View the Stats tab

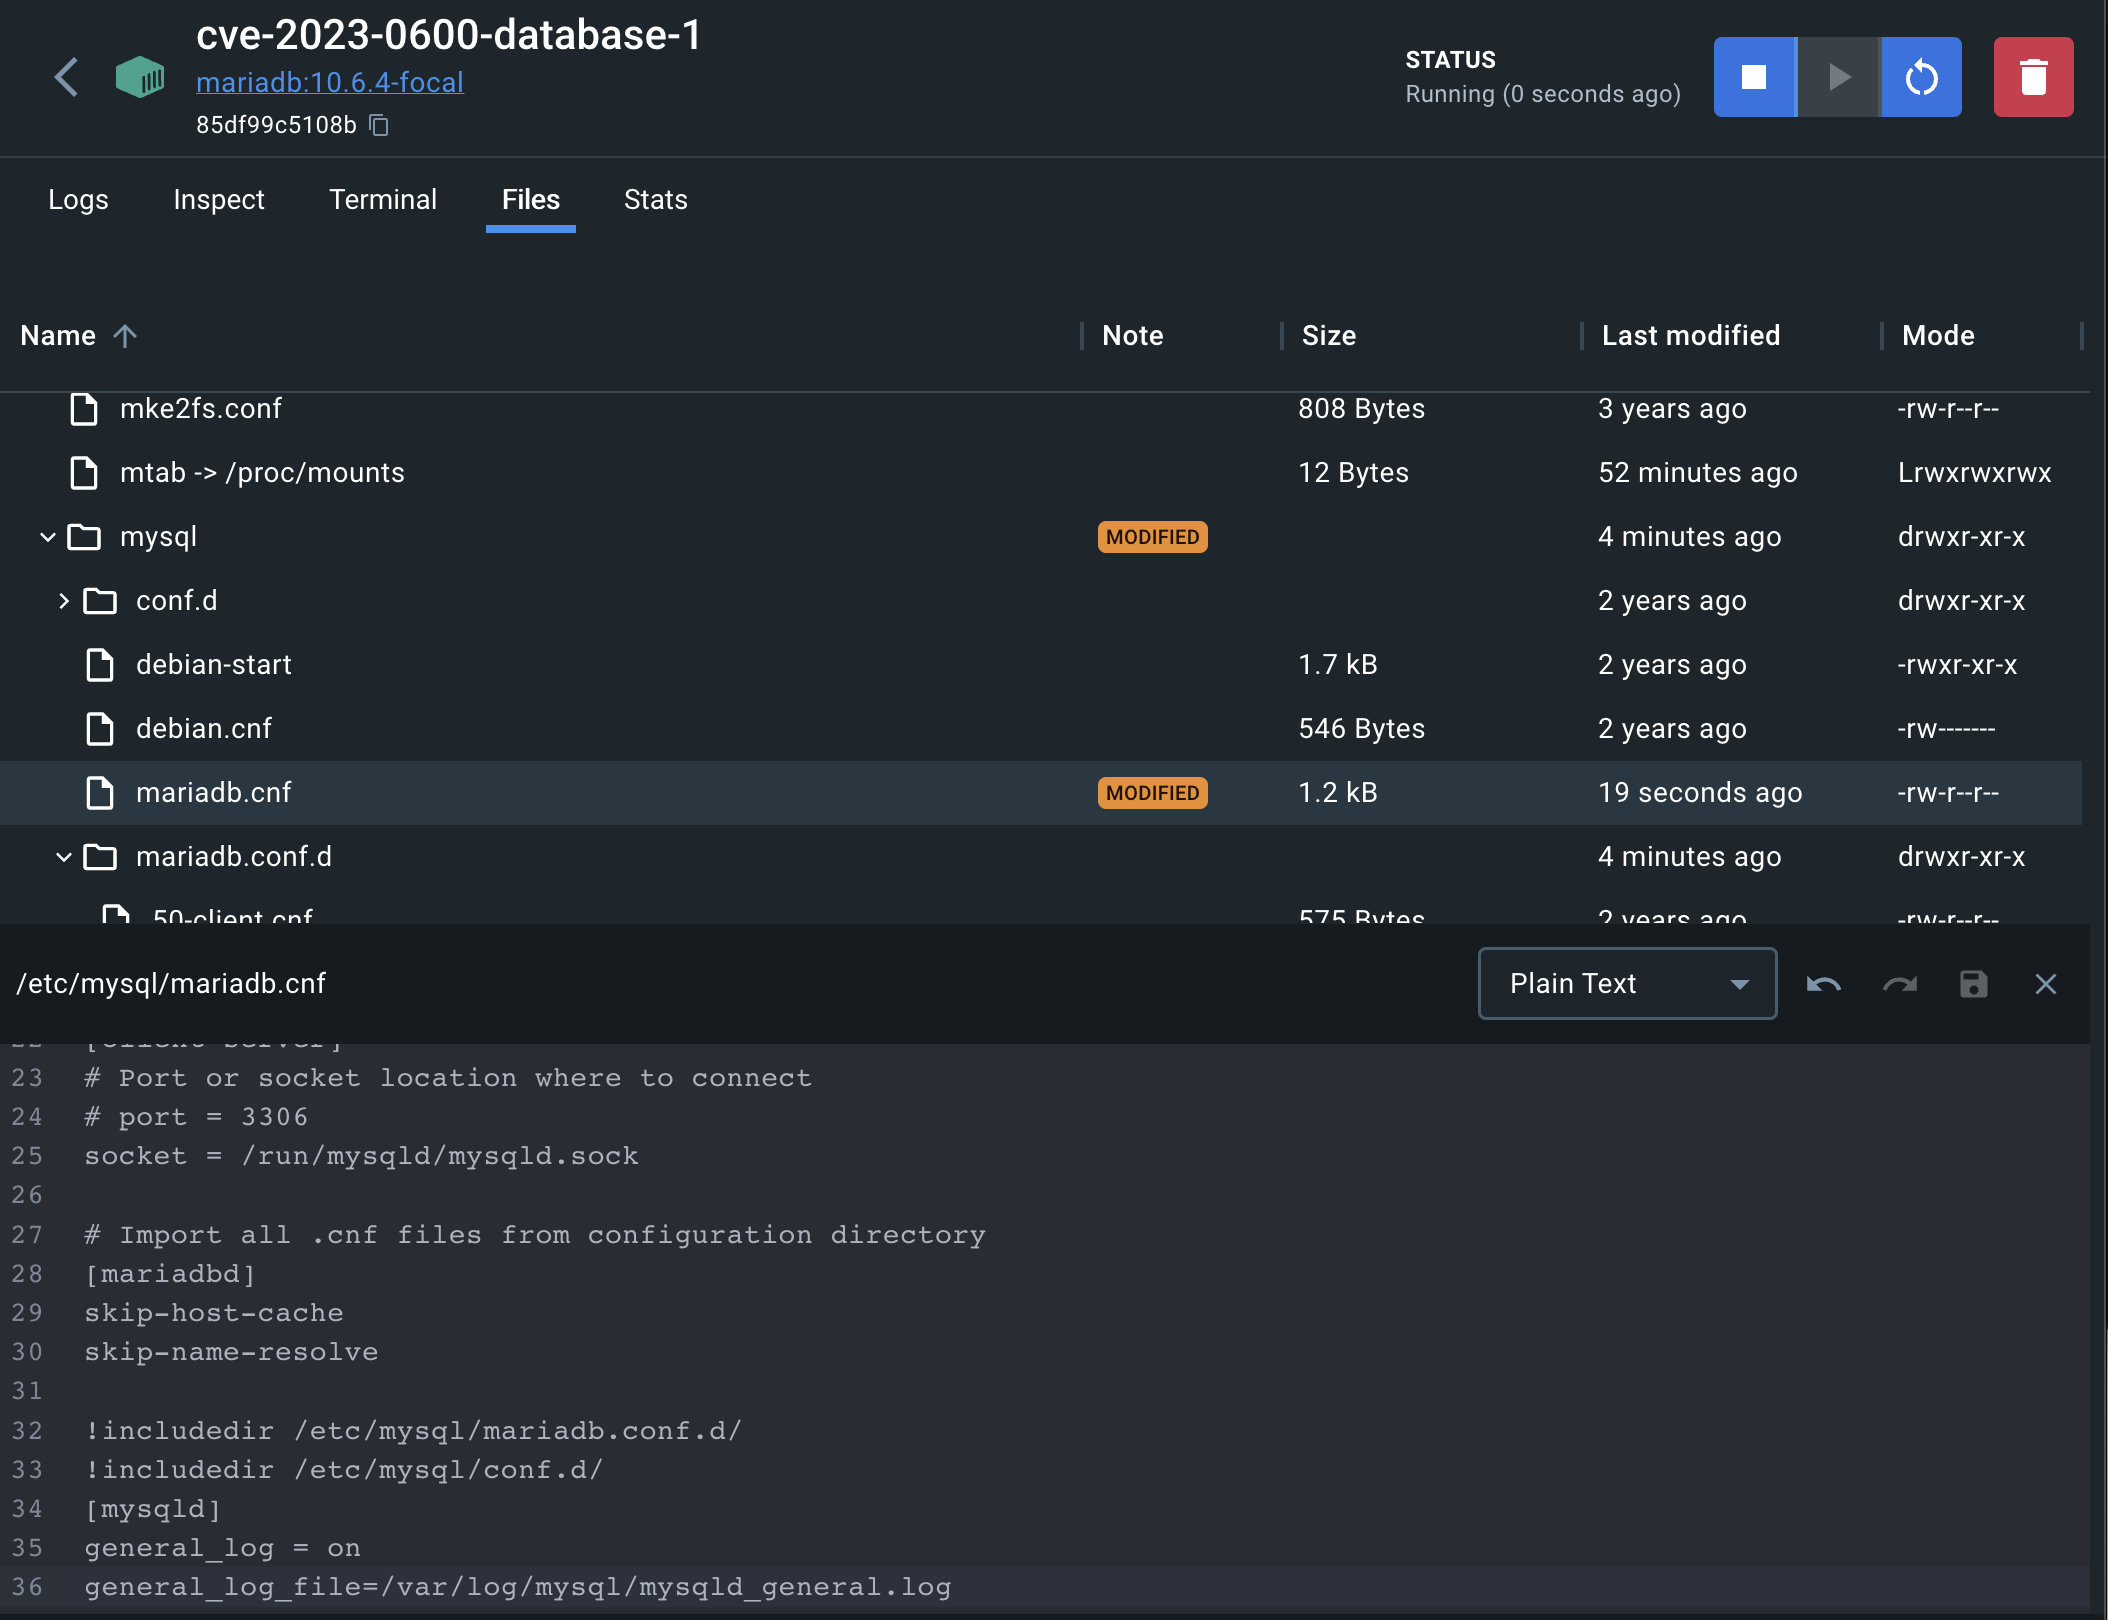coord(655,200)
